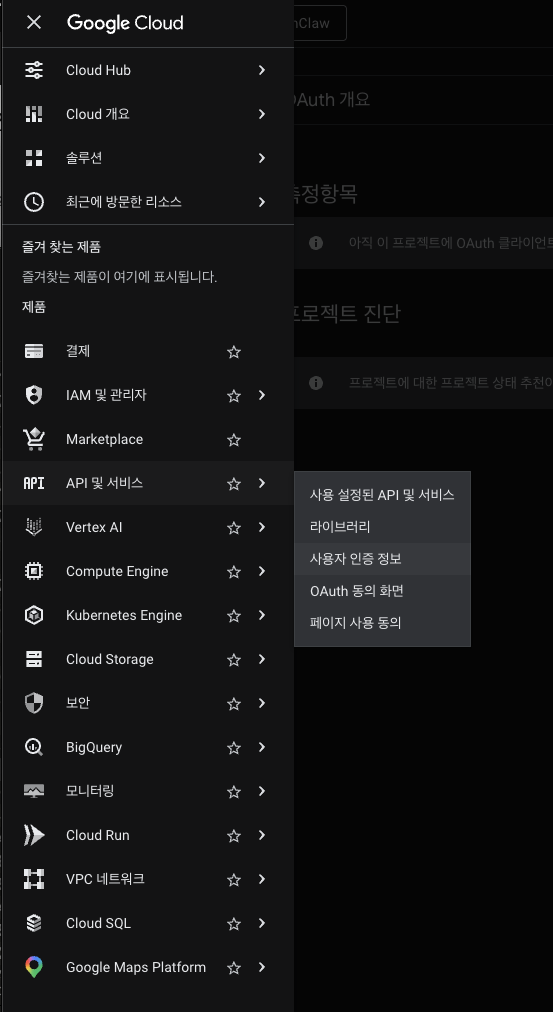Select 사용자 인증 정보 in submenu
553x1012 pixels.
coord(382,559)
